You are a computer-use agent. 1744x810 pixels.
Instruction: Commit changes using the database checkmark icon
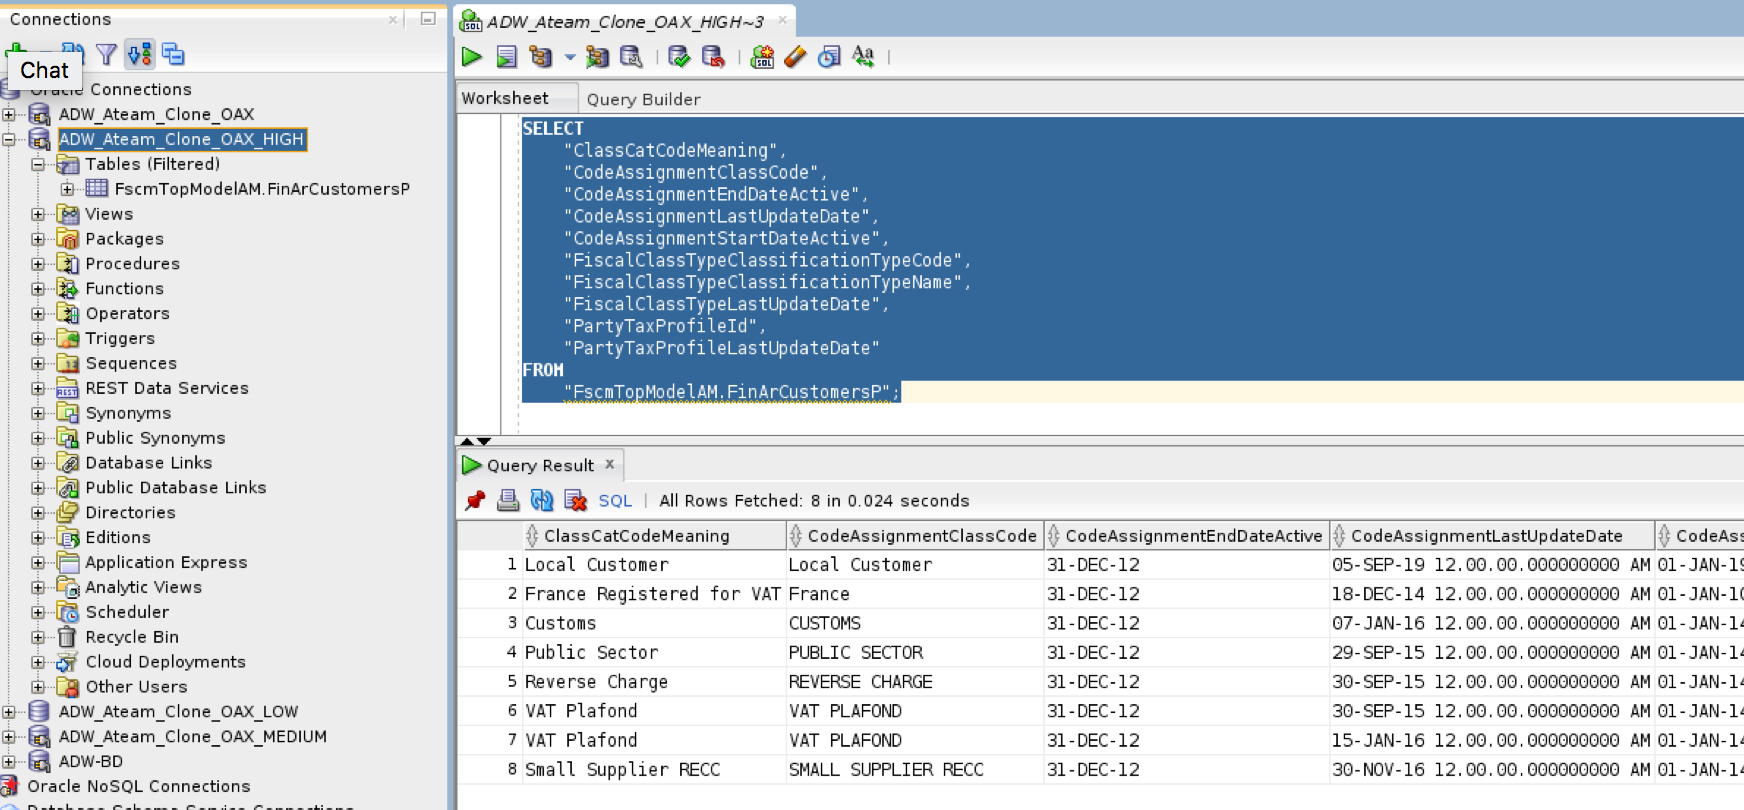(679, 57)
